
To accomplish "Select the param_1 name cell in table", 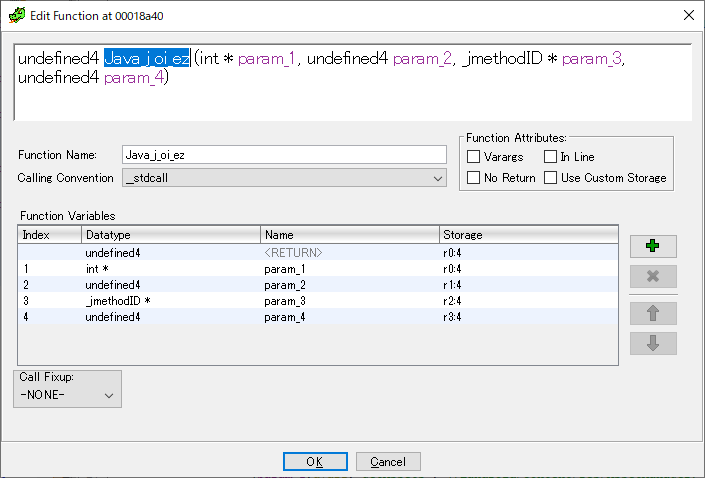I will 350,269.
